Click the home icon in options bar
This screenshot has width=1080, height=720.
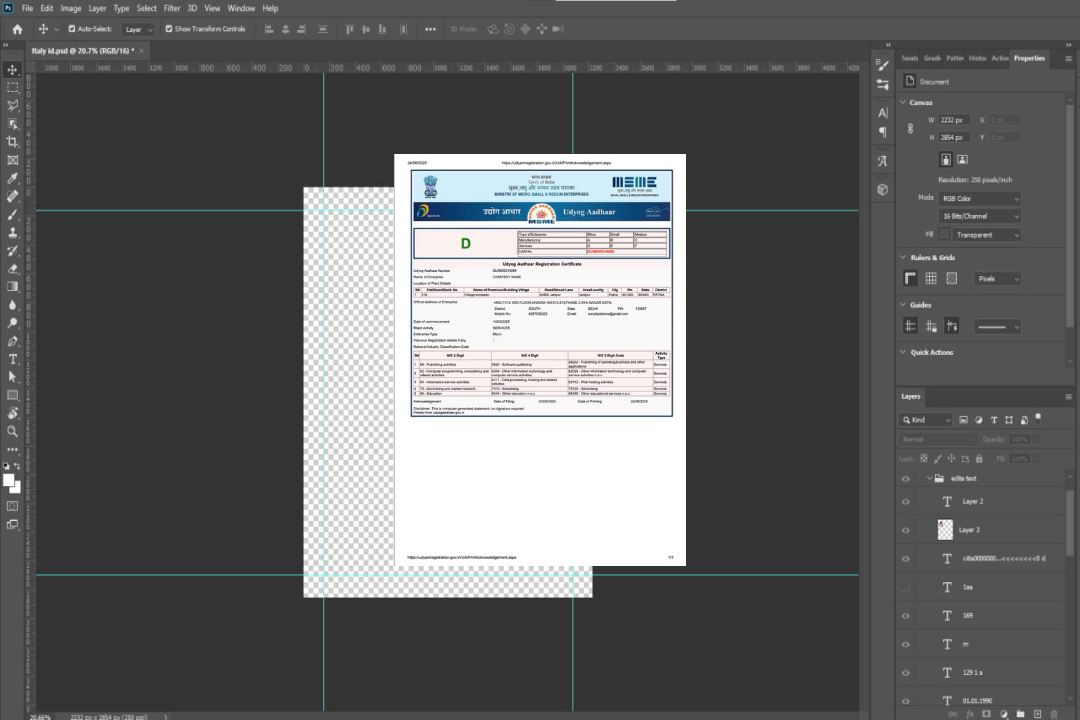(17, 29)
